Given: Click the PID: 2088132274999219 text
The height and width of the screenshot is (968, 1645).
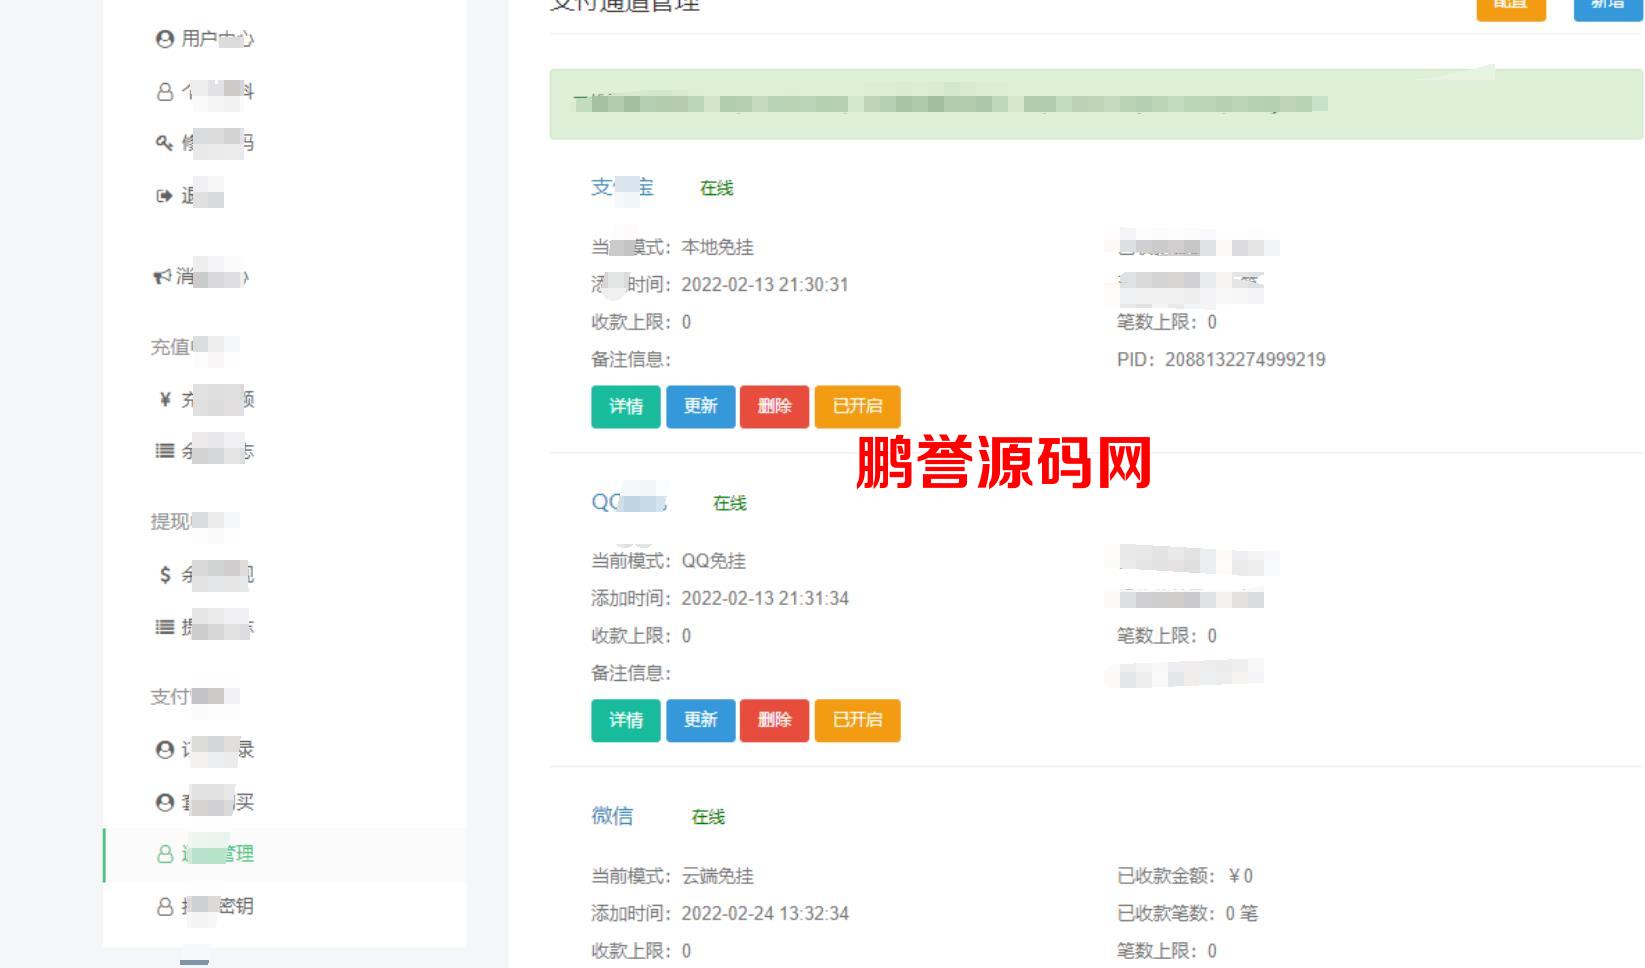Looking at the screenshot, I should [1221, 360].
